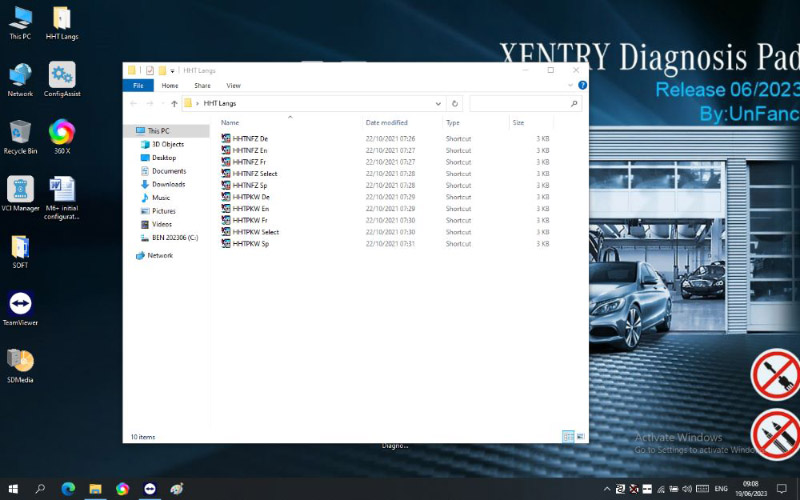Refresh the HHT Langs folder view

455,103
